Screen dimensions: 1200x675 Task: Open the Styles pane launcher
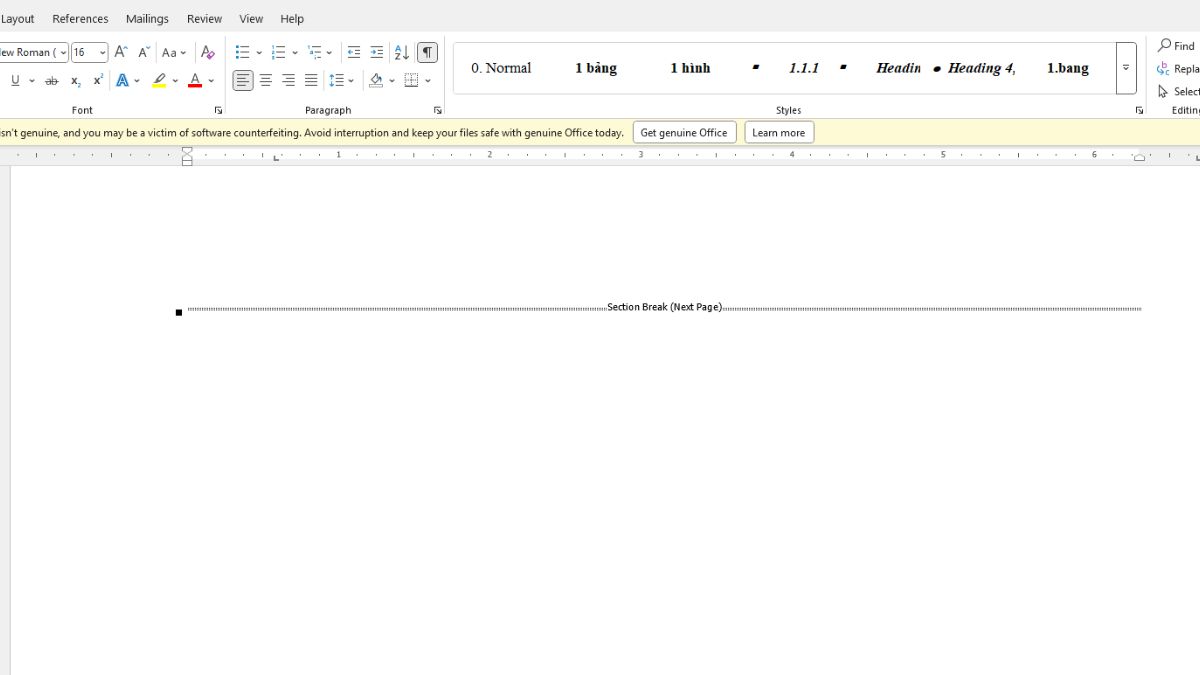[x=1139, y=110]
